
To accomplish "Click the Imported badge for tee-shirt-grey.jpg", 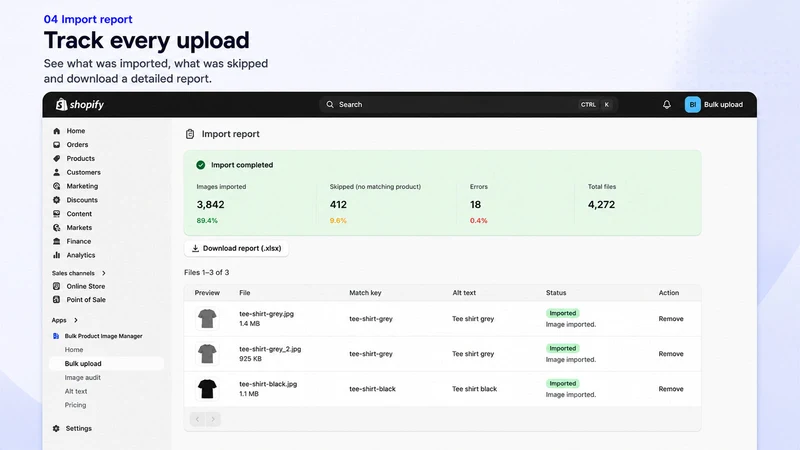I will point(563,313).
